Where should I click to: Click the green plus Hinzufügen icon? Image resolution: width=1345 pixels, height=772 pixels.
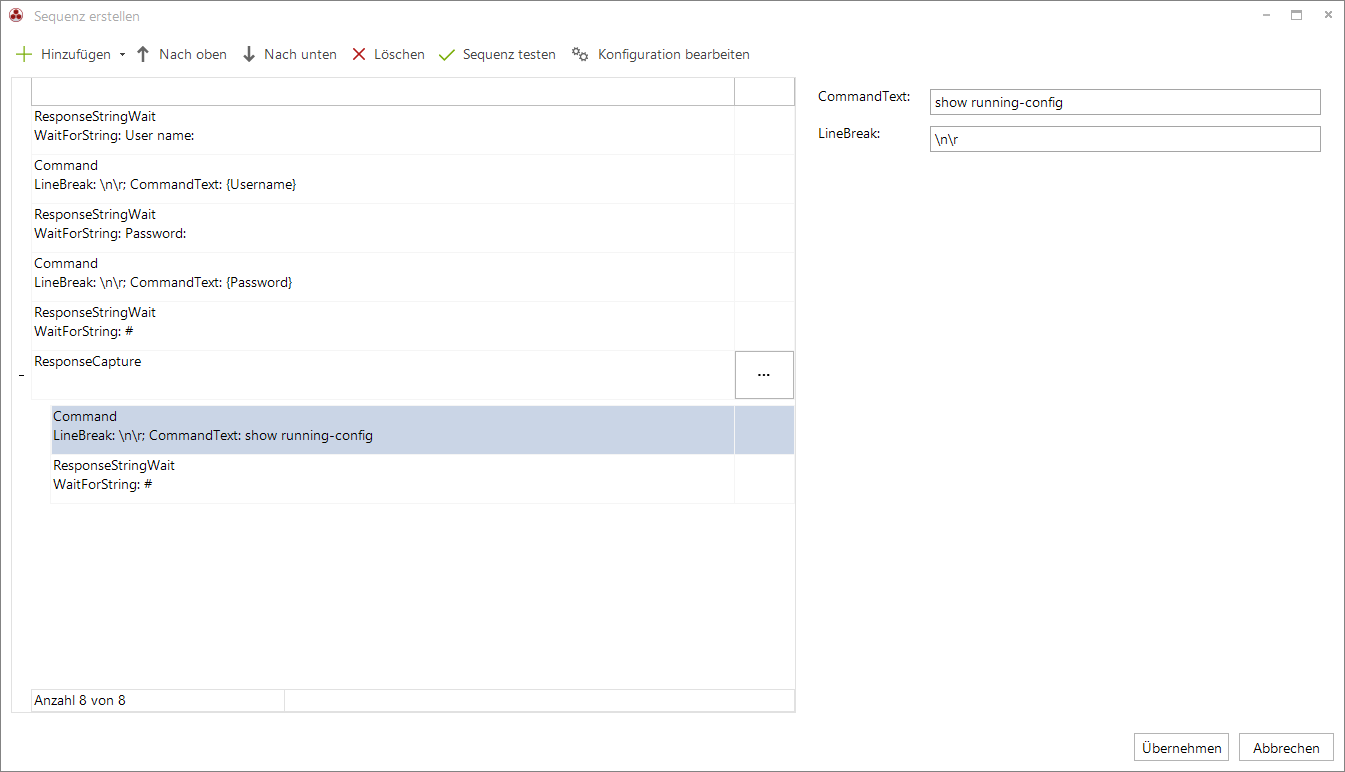click(25, 54)
